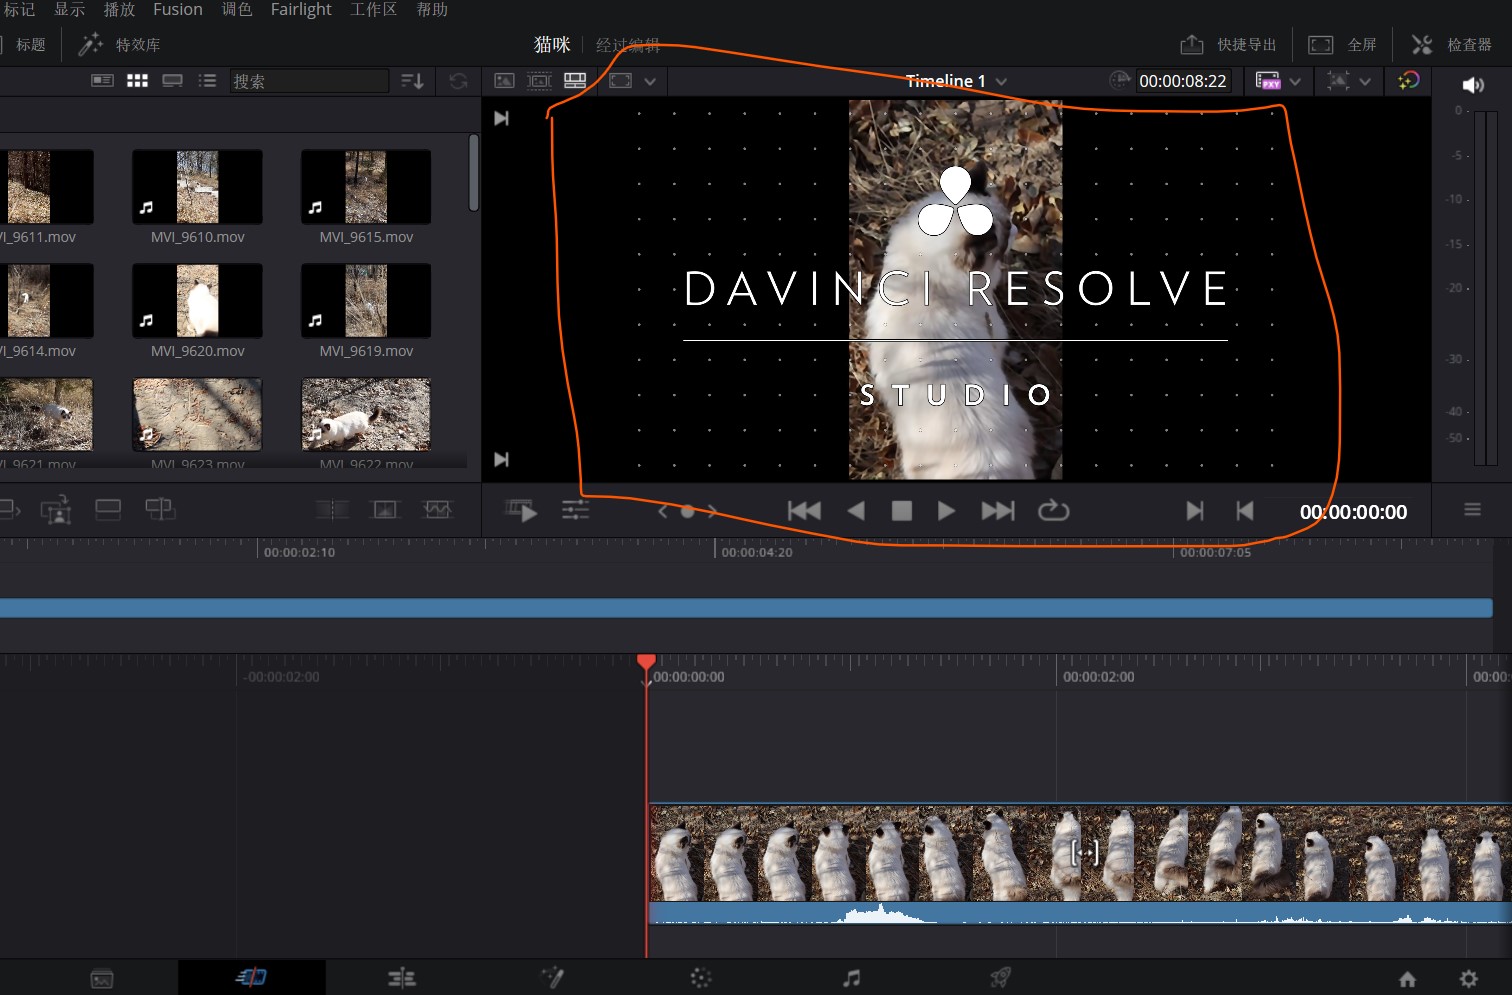Open the Fairlight menu
The image size is (1512, 995).
[301, 9]
